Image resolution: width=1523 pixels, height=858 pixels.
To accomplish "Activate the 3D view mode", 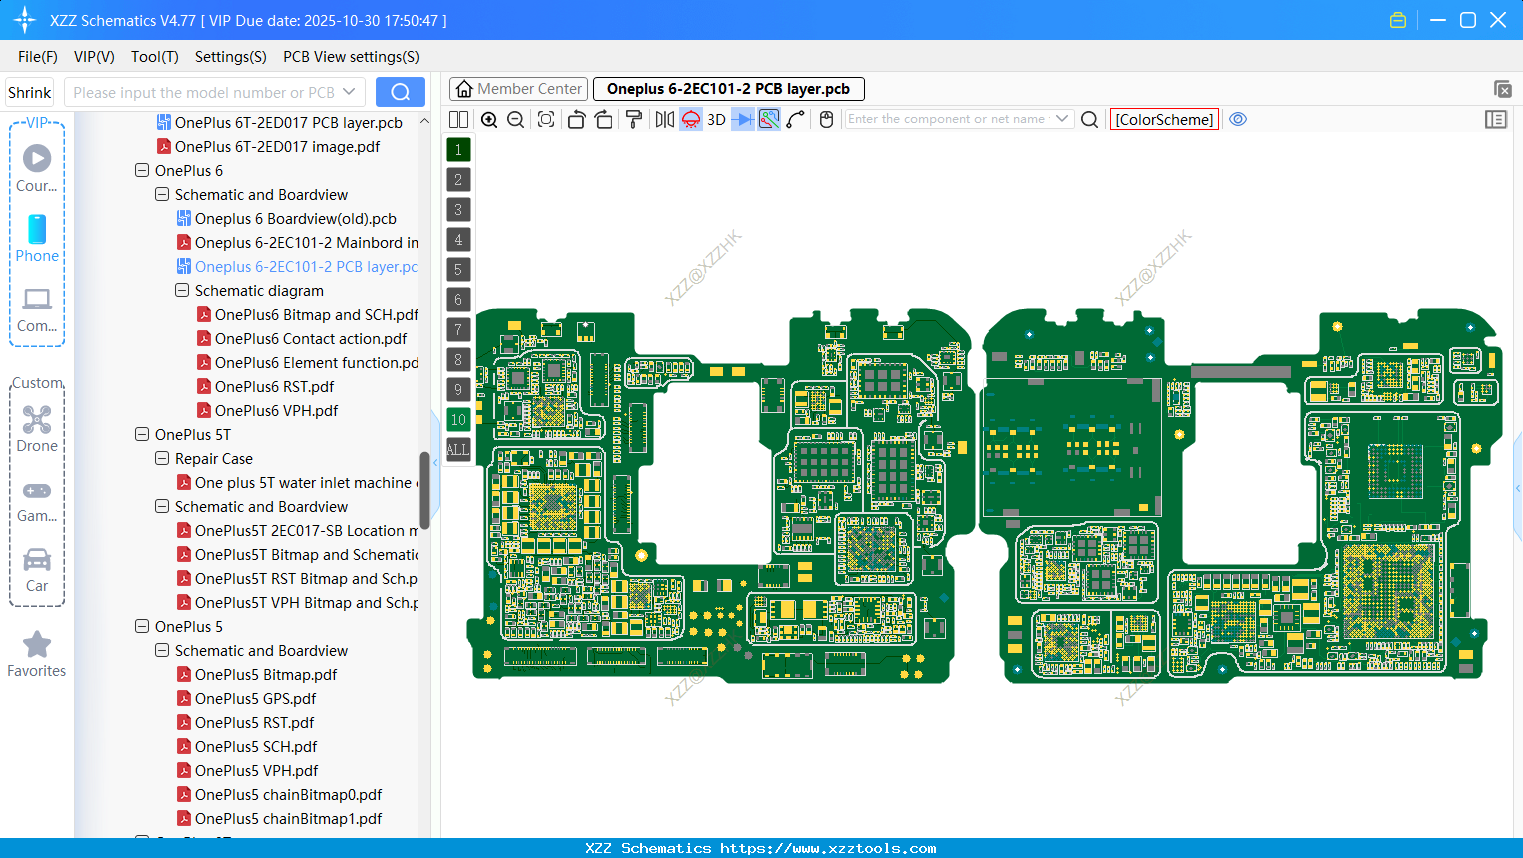I will (714, 119).
